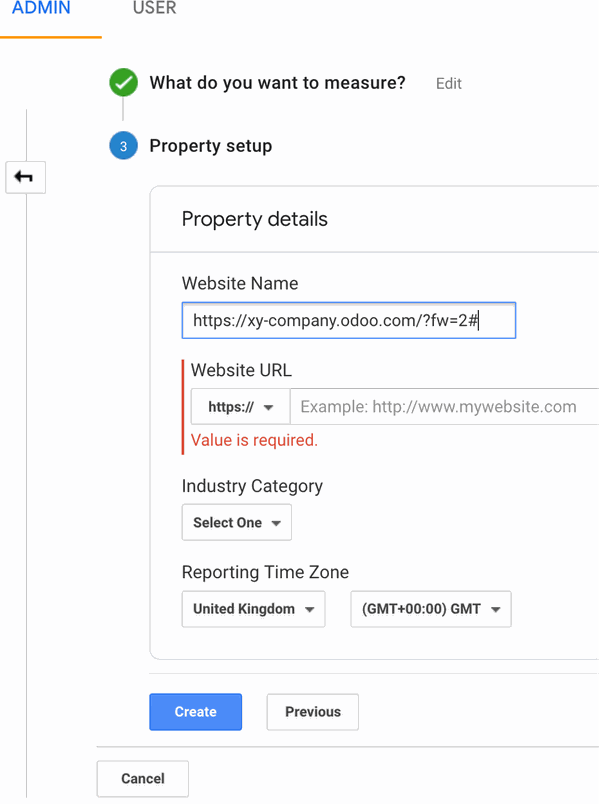Click the Edit link beside the first step
600x804 pixels.
449,84
